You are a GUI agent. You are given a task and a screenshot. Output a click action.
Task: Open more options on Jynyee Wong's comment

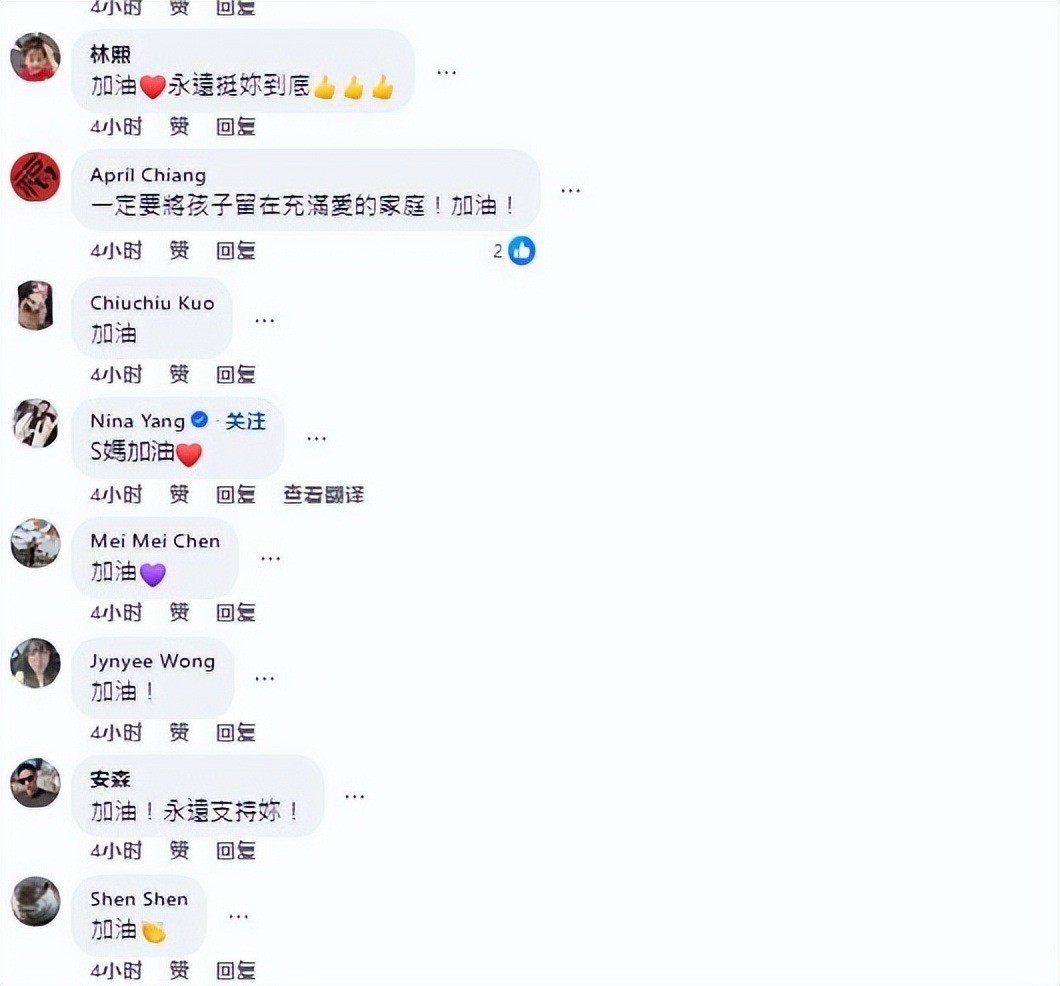click(x=264, y=678)
